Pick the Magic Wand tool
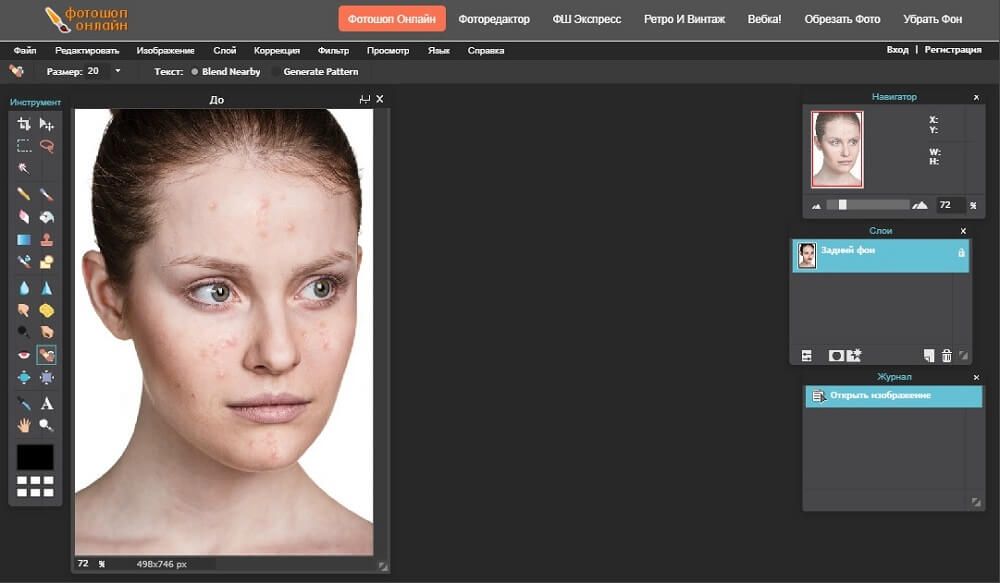The image size is (1000, 583). [x=24, y=167]
